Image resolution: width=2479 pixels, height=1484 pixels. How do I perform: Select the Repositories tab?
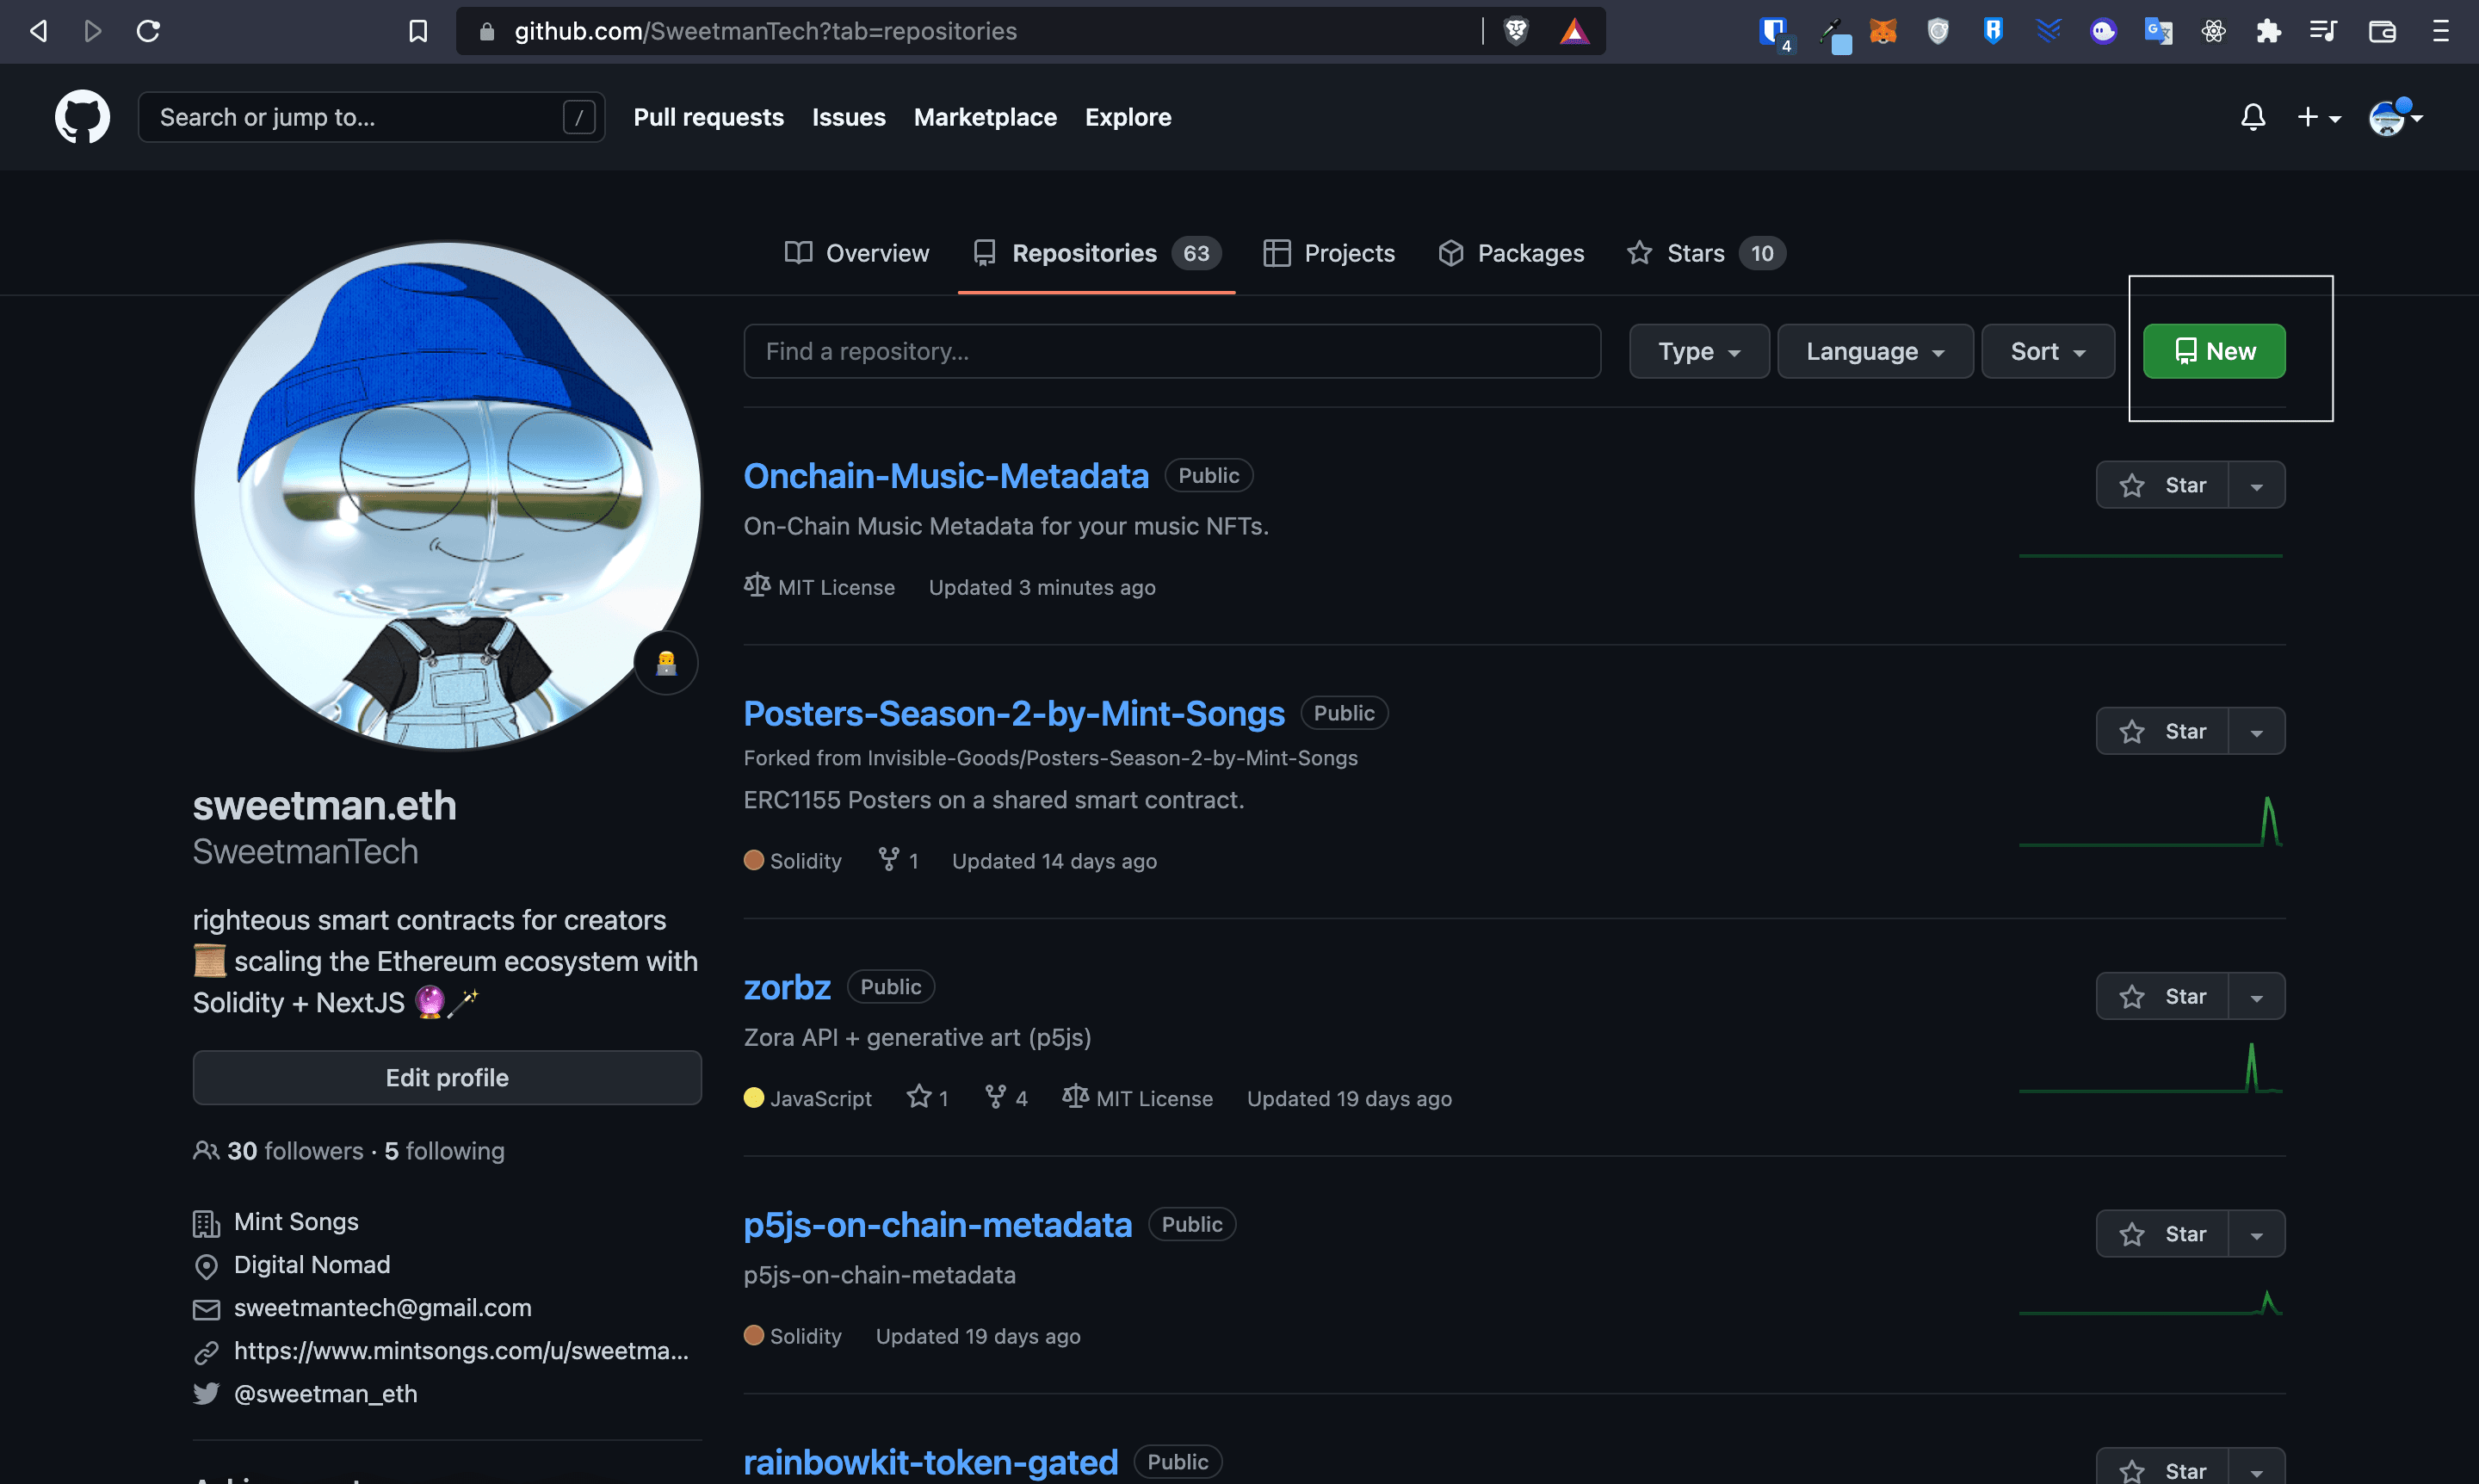(1096, 253)
